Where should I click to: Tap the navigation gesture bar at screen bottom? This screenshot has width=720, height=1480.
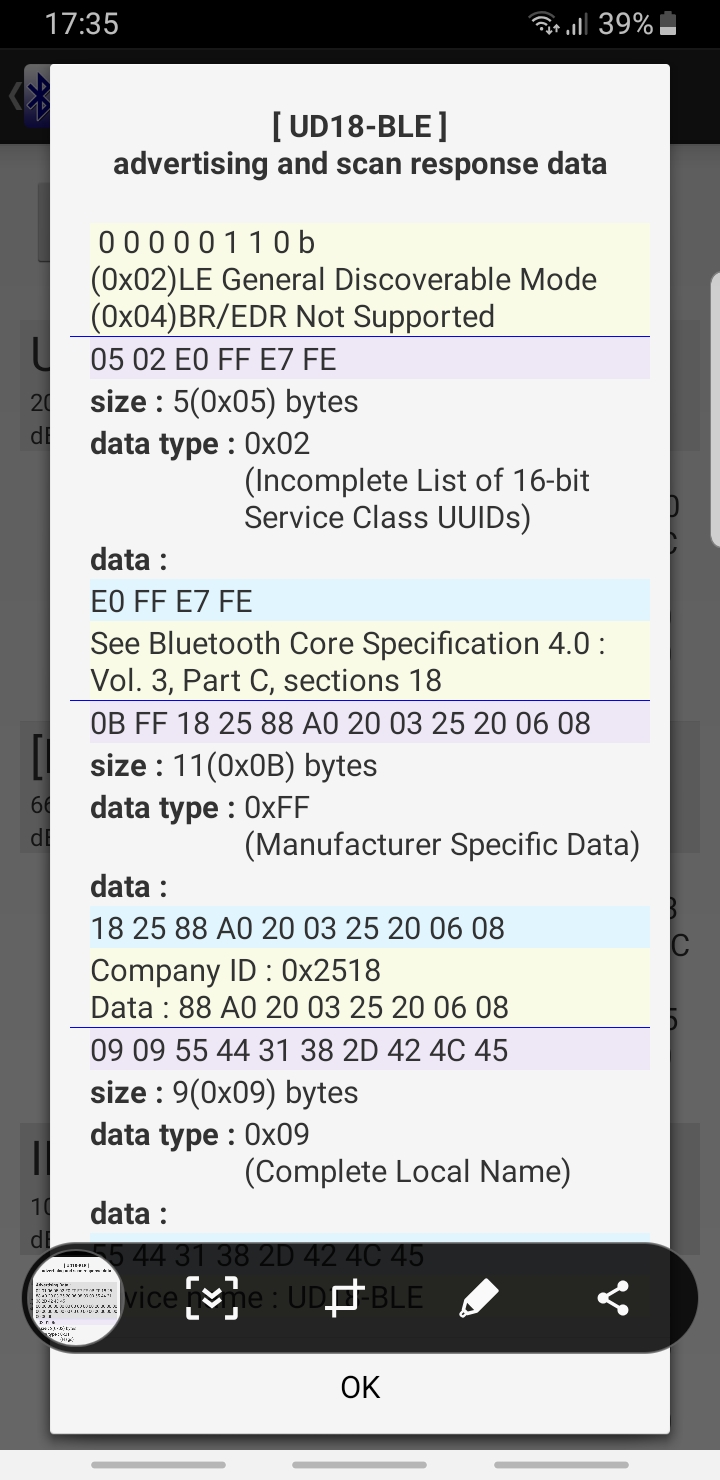click(360, 1465)
